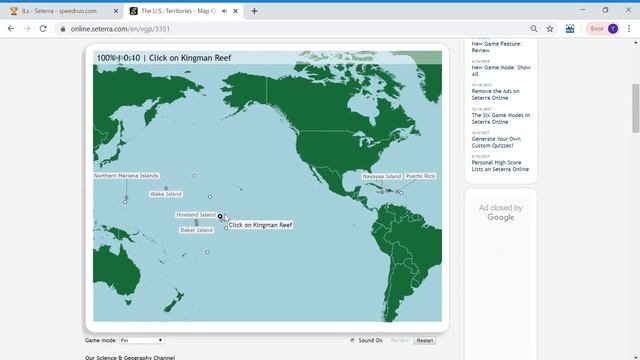Open the New Game Feature: Review article
640x360 pixels.
pyautogui.click(x=497, y=47)
